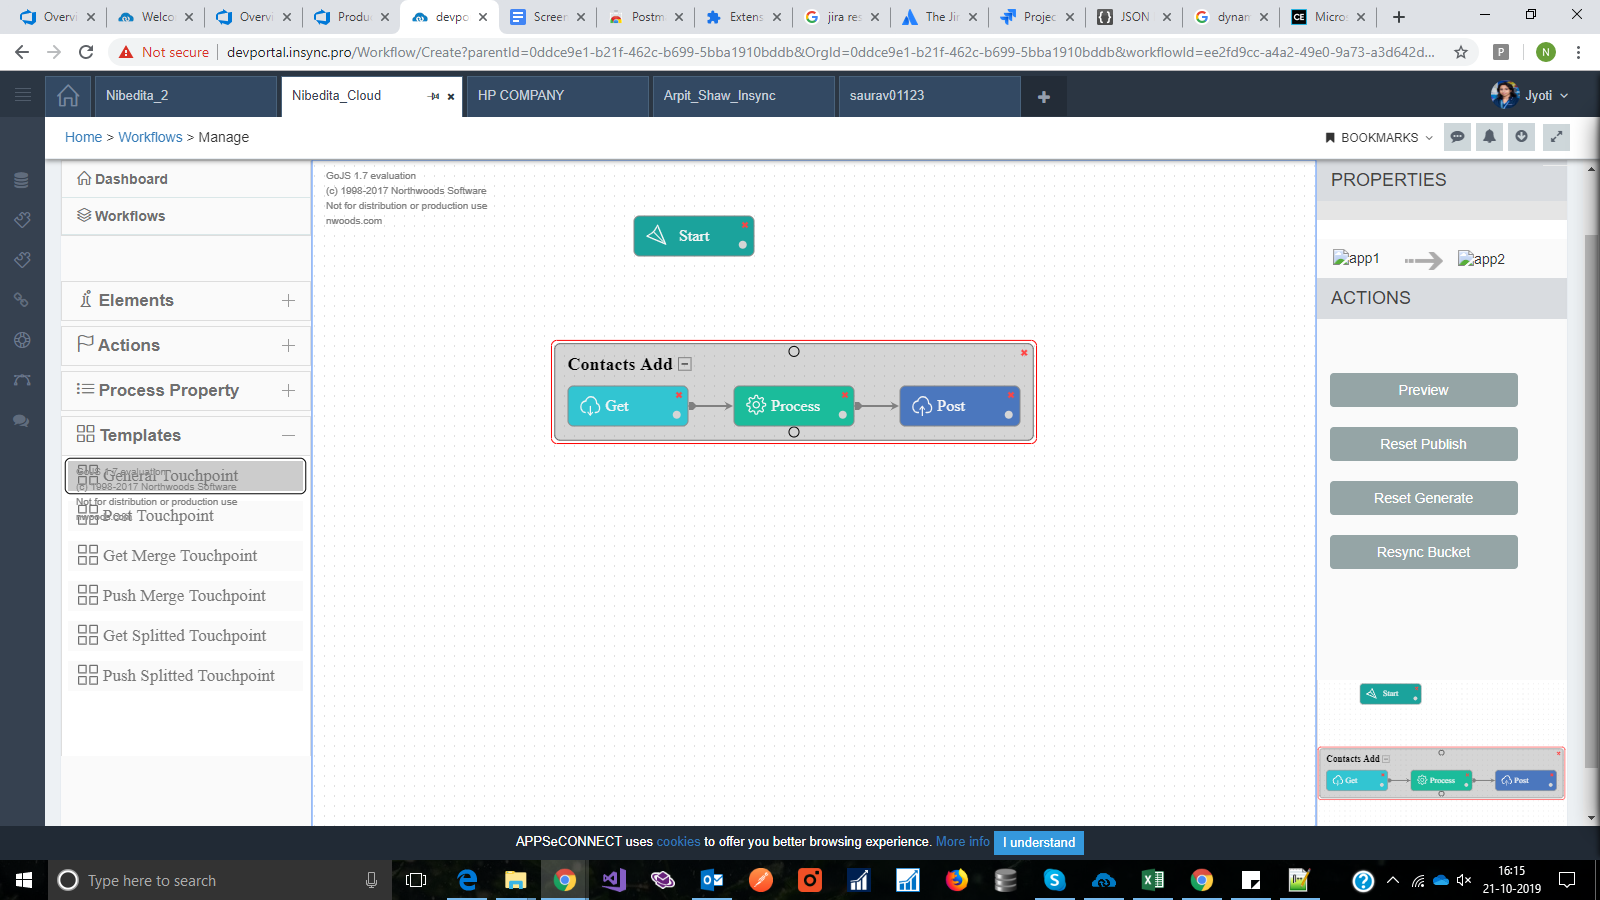Expand the Actions section
Viewport: 1600px width, 900px height.
tap(288, 345)
